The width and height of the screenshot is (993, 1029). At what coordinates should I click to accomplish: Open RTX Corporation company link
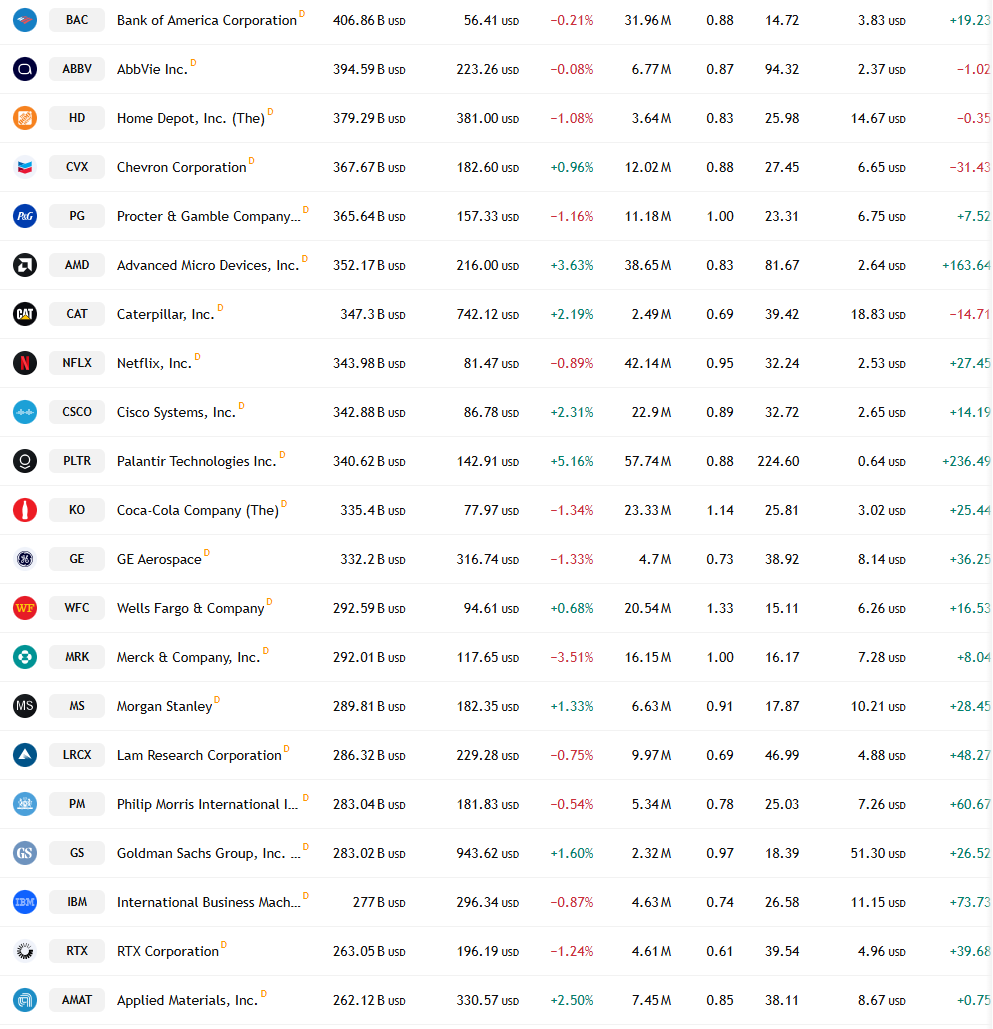(x=168, y=952)
